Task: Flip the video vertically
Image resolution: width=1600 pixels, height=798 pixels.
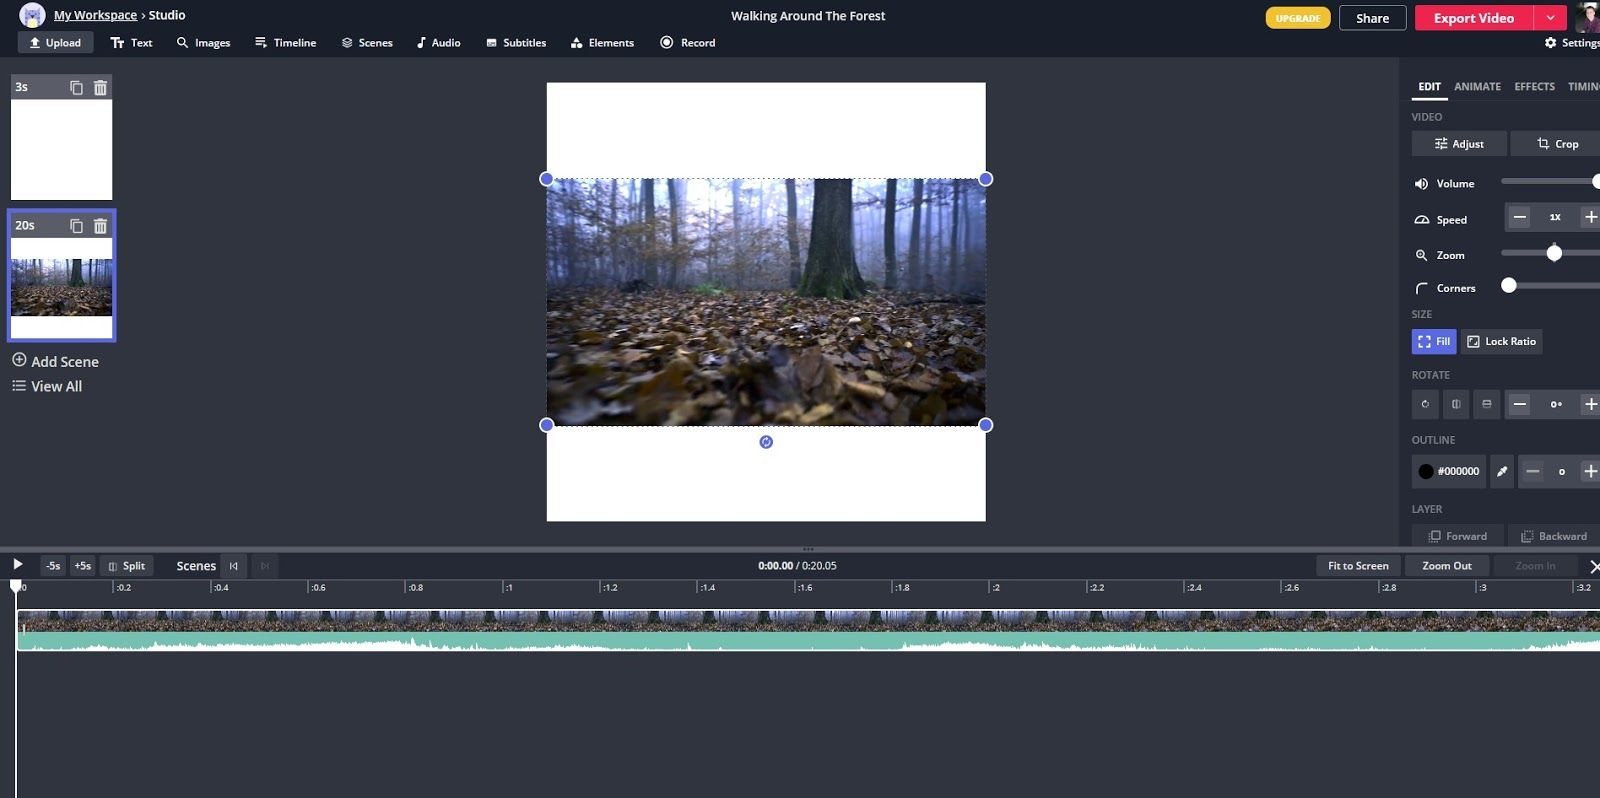Action: pos(1487,404)
